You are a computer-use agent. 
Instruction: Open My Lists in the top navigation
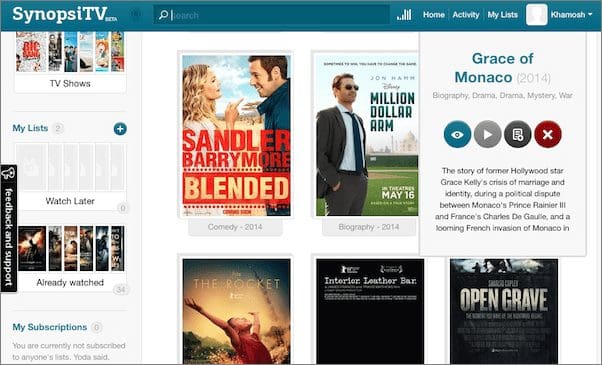pyautogui.click(x=503, y=15)
